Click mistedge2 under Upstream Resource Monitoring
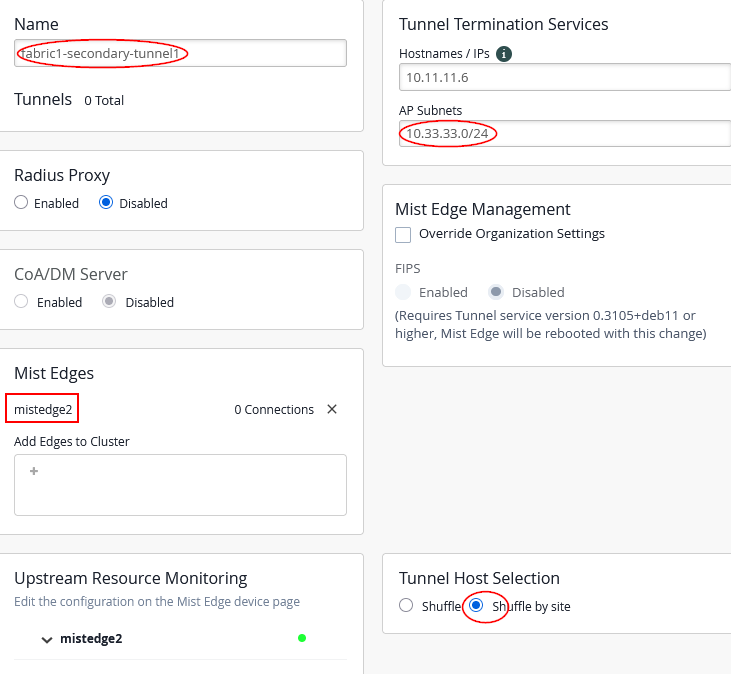Viewport: 731px width, 674px height. click(x=91, y=639)
